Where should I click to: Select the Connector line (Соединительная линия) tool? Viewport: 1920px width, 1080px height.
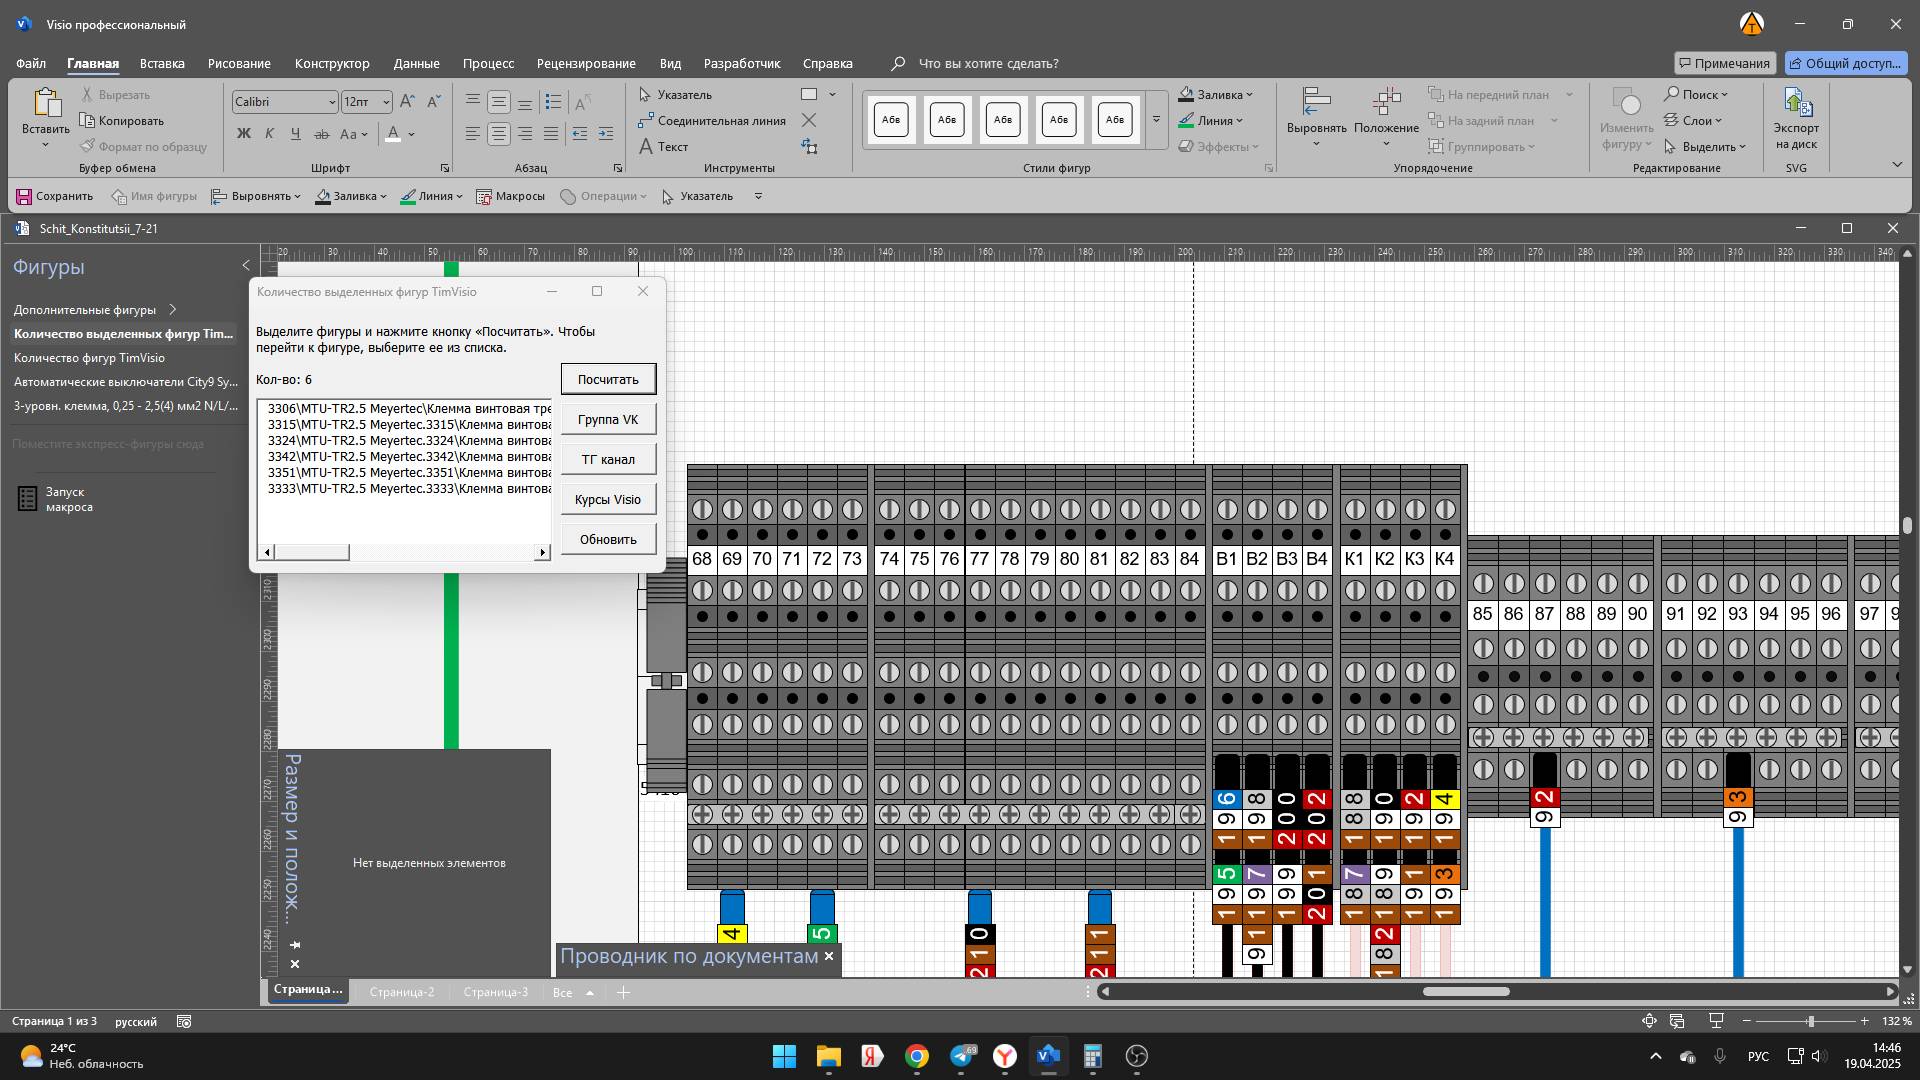coord(712,121)
